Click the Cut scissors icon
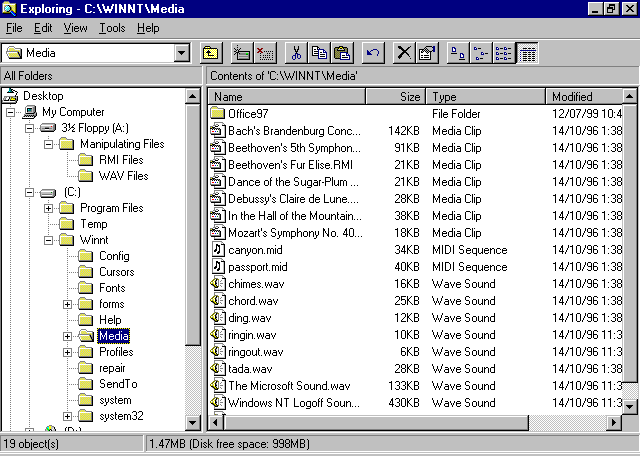Screen dimensions: 640x456 (296, 53)
